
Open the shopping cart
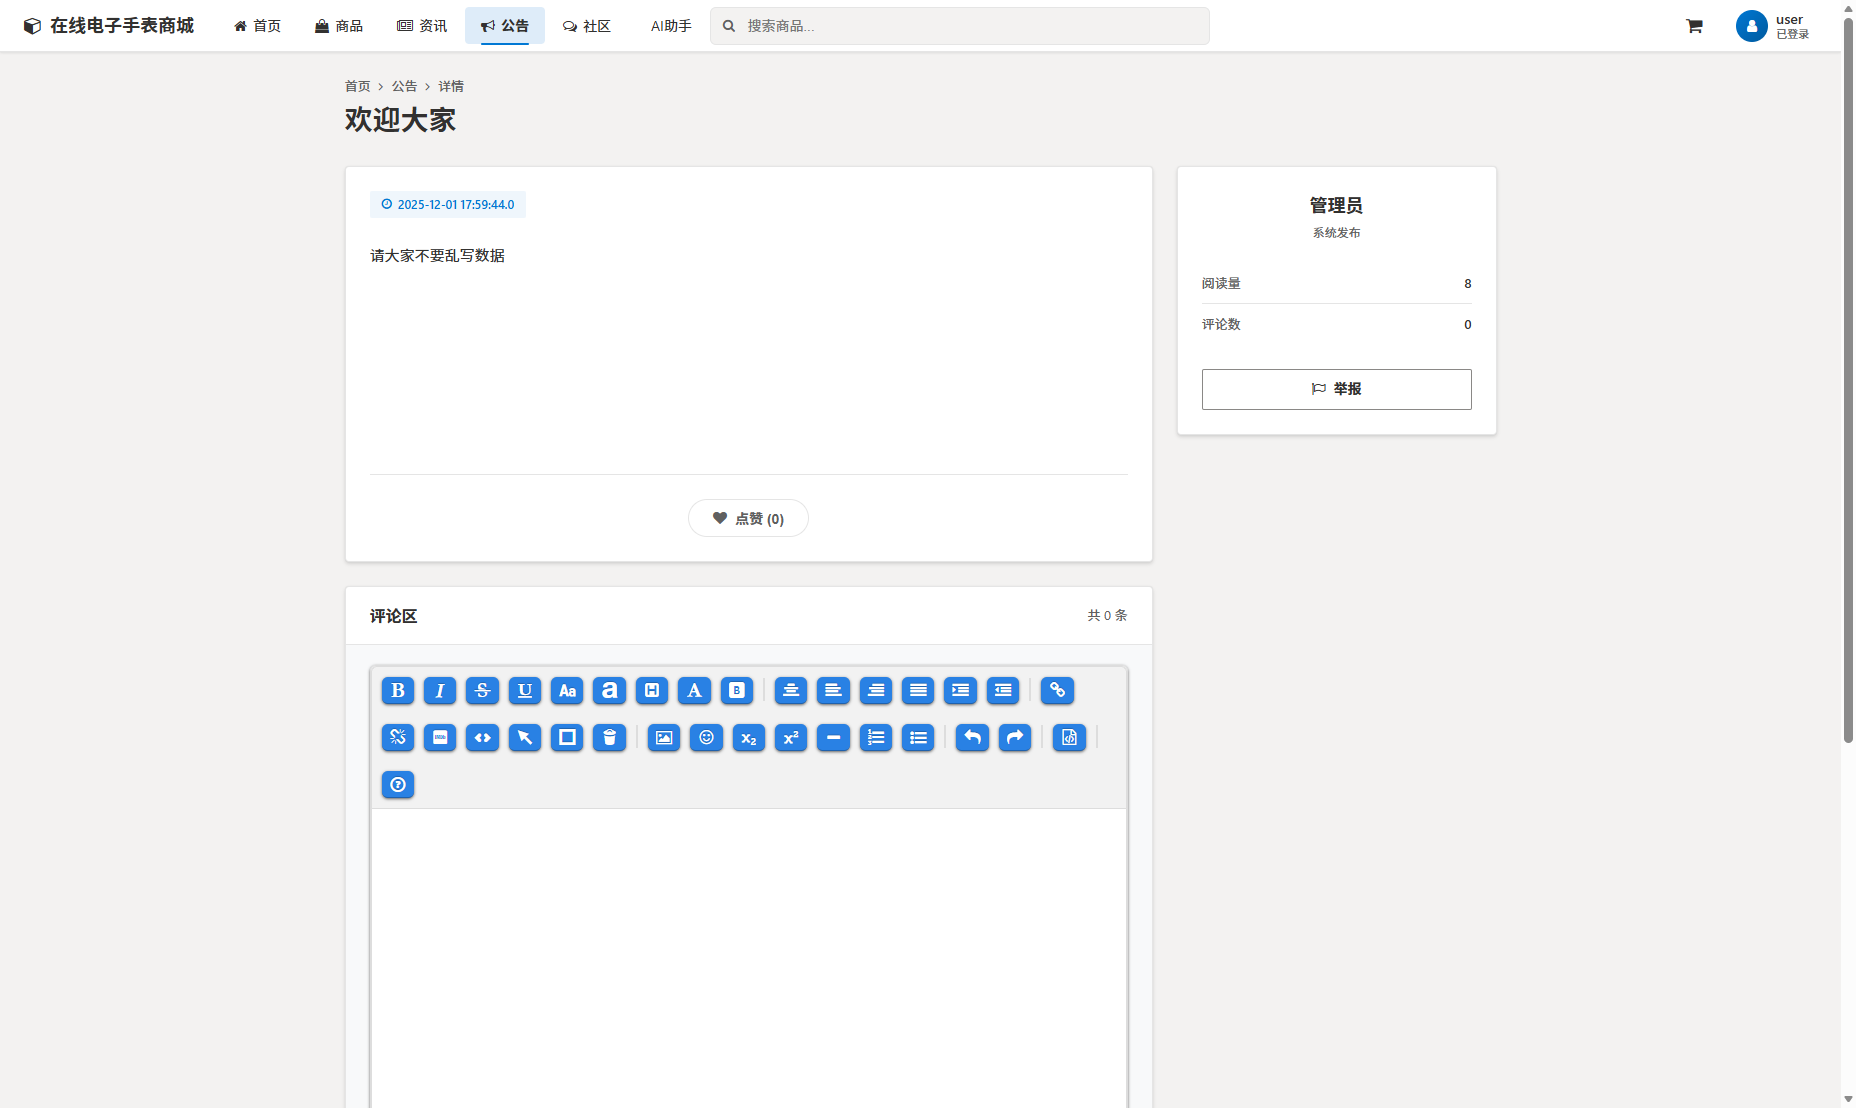click(x=1694, y=25)
